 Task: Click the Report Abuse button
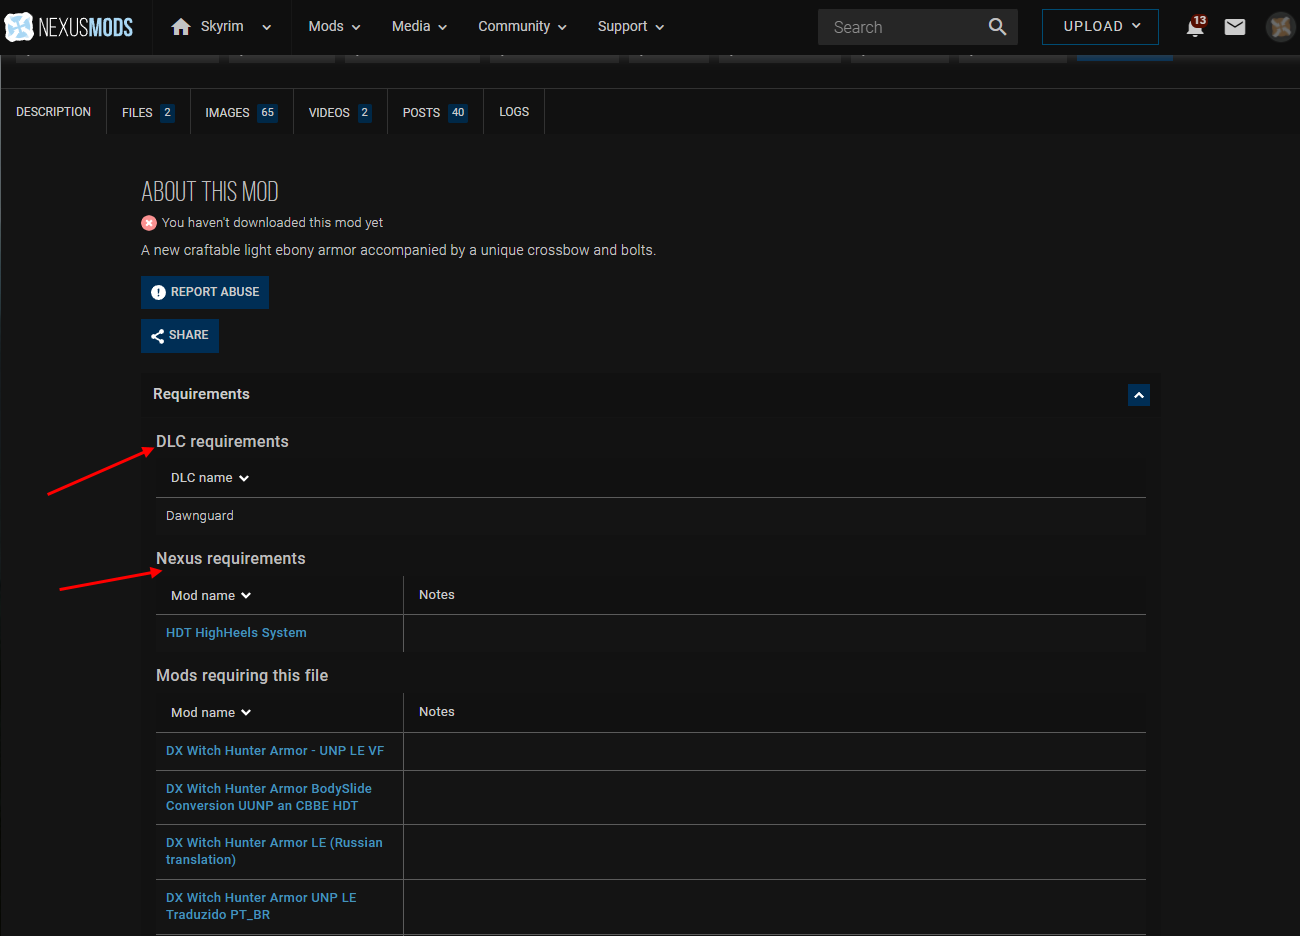(x=205, y=292)
